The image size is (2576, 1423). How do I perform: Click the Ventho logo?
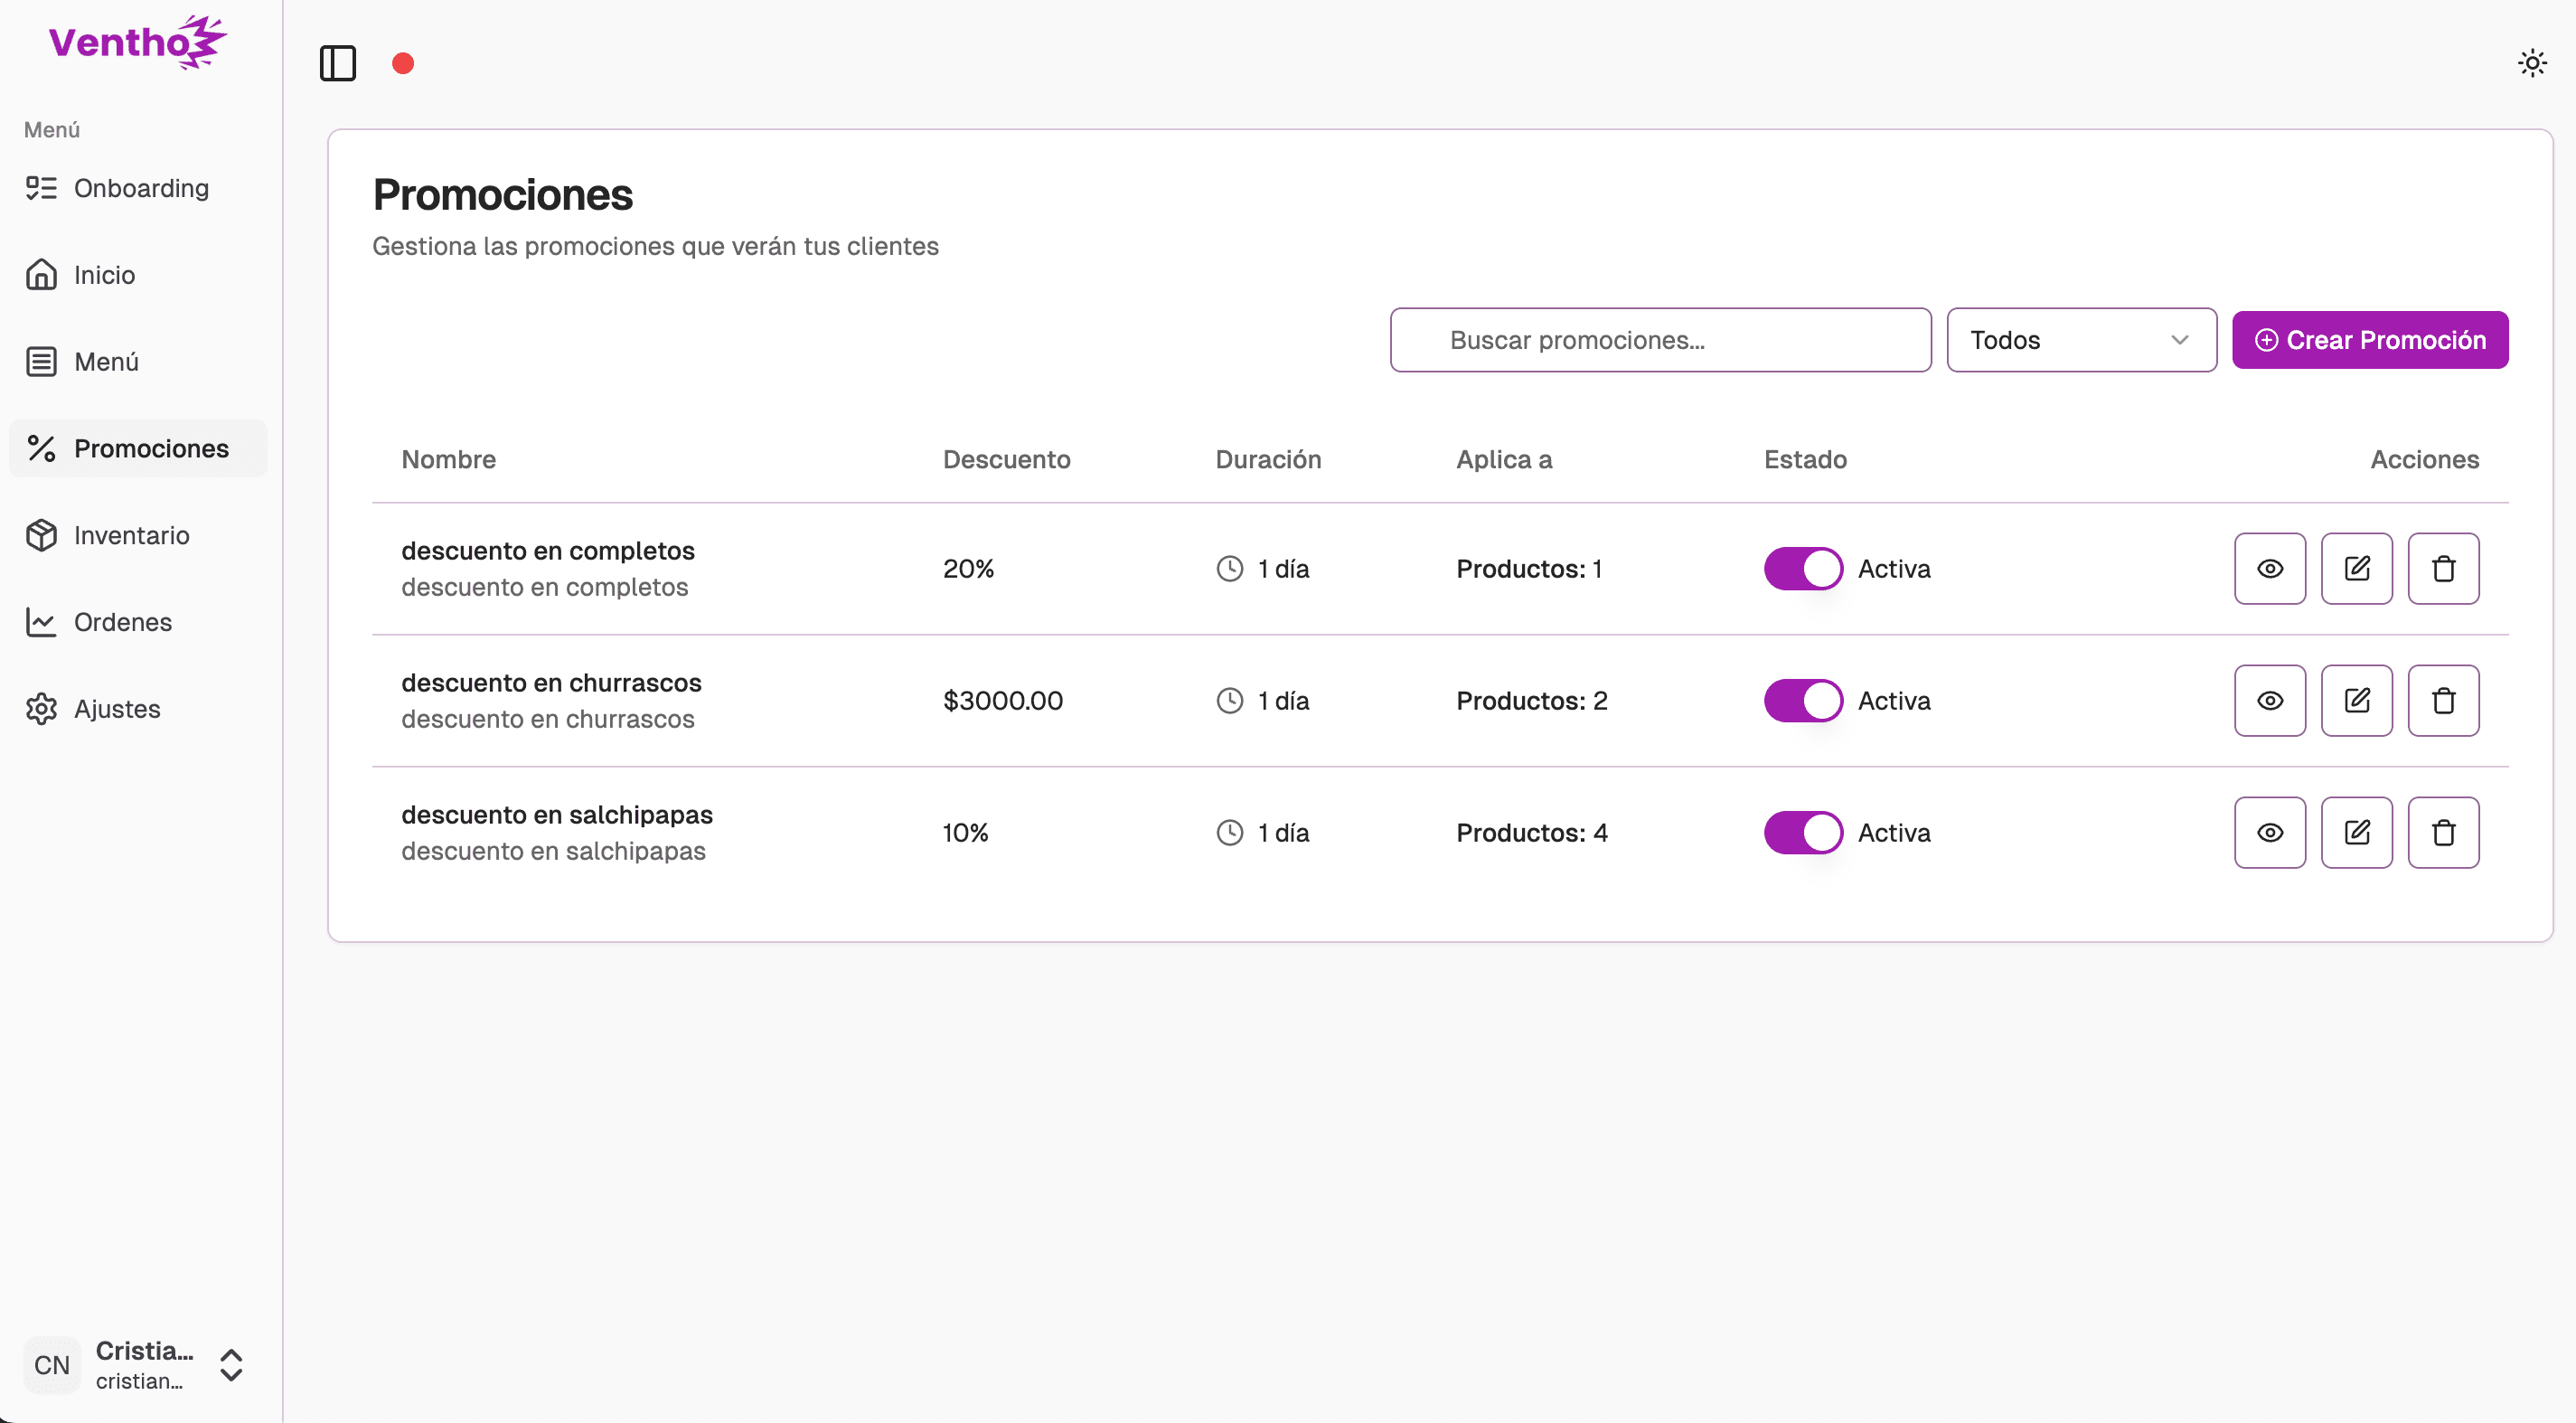coord(138,42)
